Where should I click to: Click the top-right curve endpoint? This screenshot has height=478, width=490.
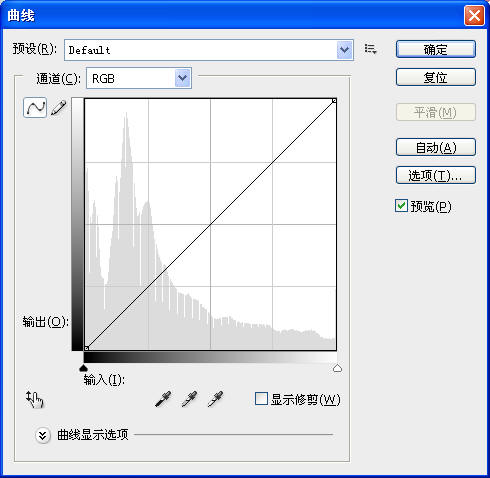(334, 100)
